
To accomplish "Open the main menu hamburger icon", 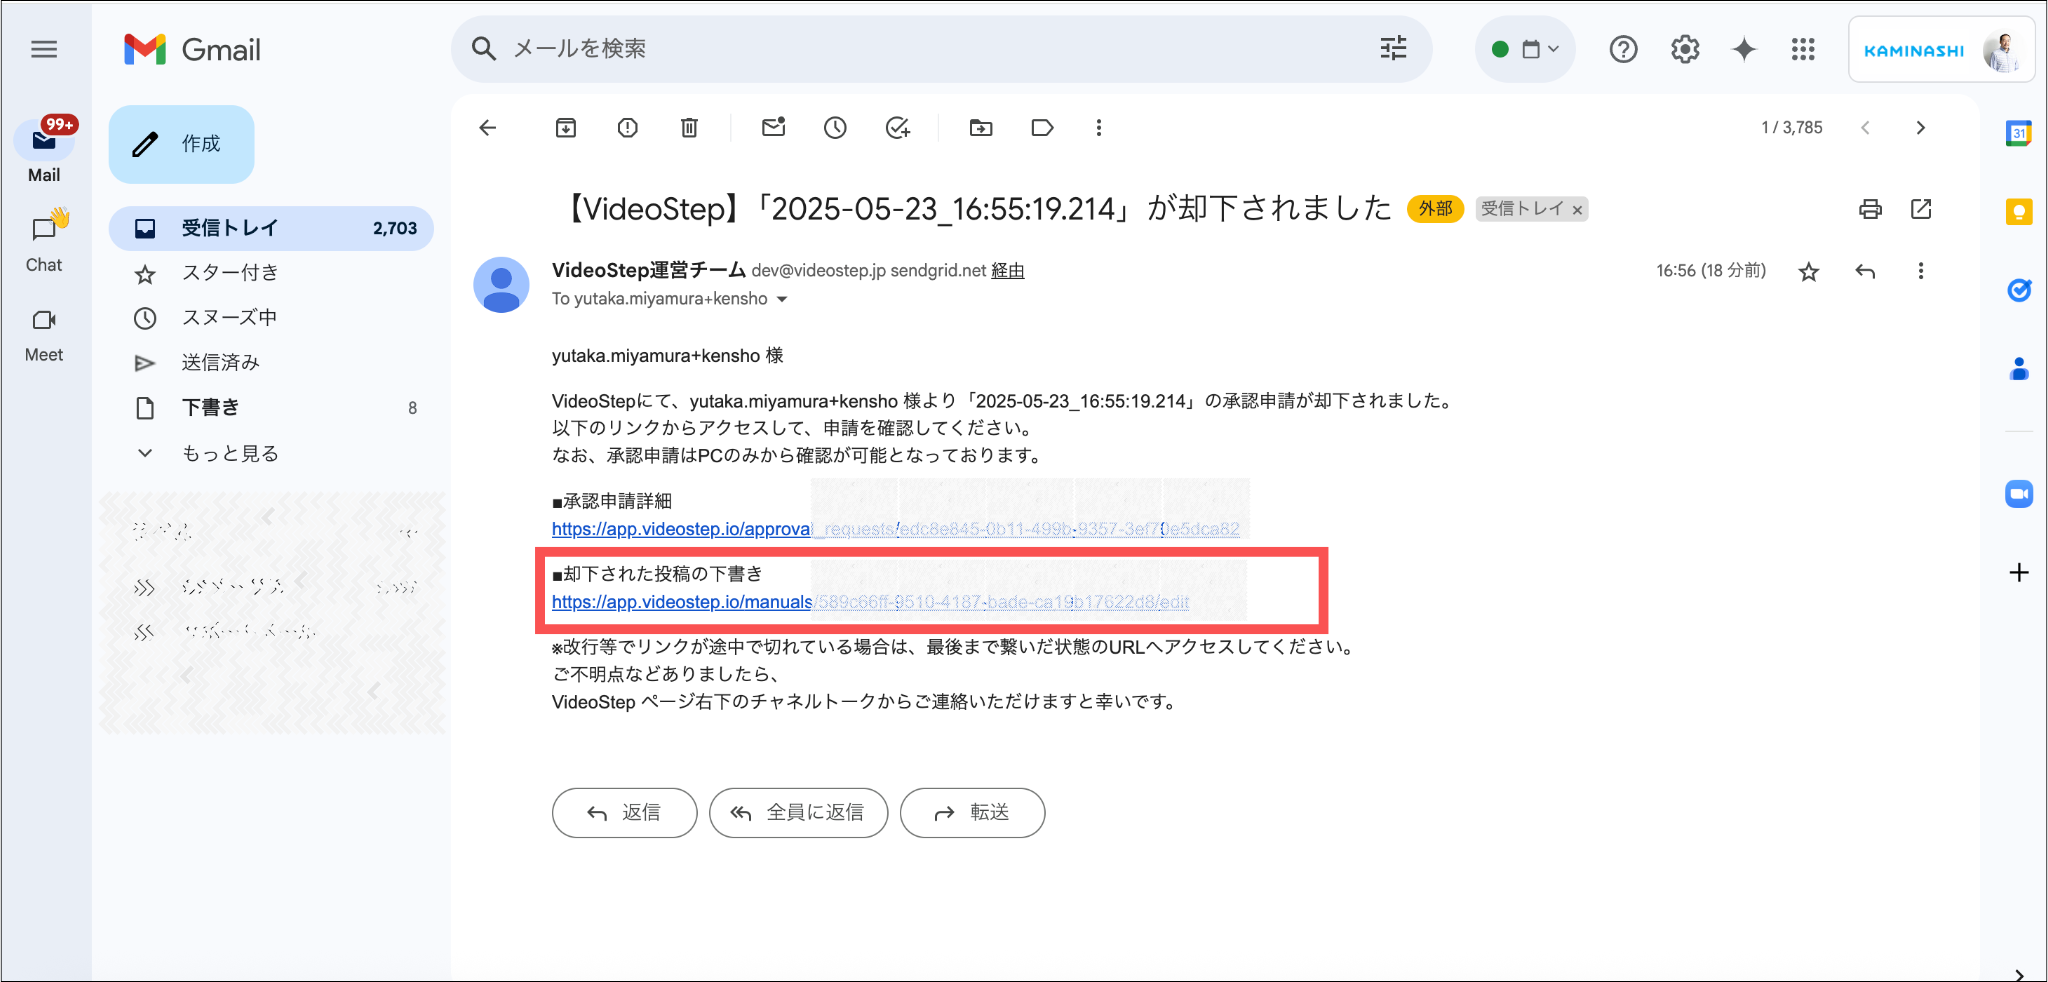I will pos(44,49).
